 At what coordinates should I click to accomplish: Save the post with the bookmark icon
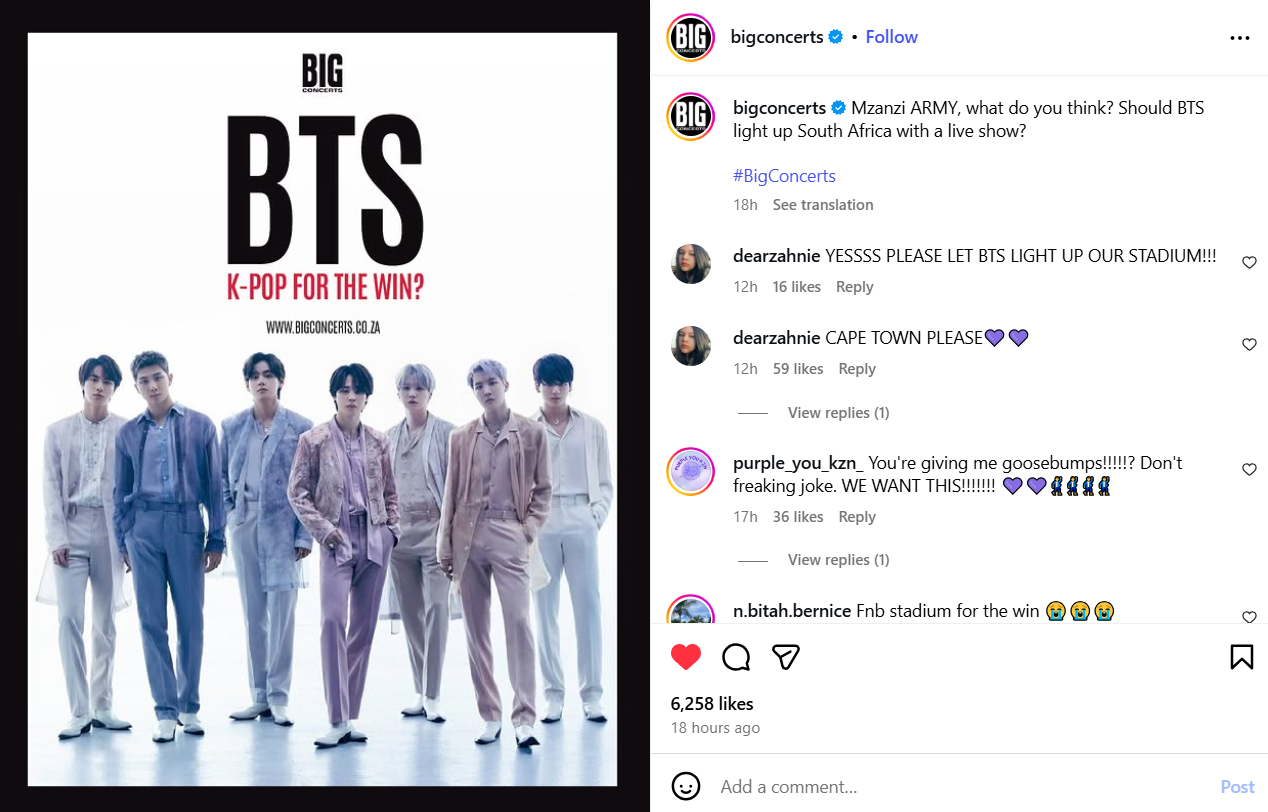click(1241, 657)
